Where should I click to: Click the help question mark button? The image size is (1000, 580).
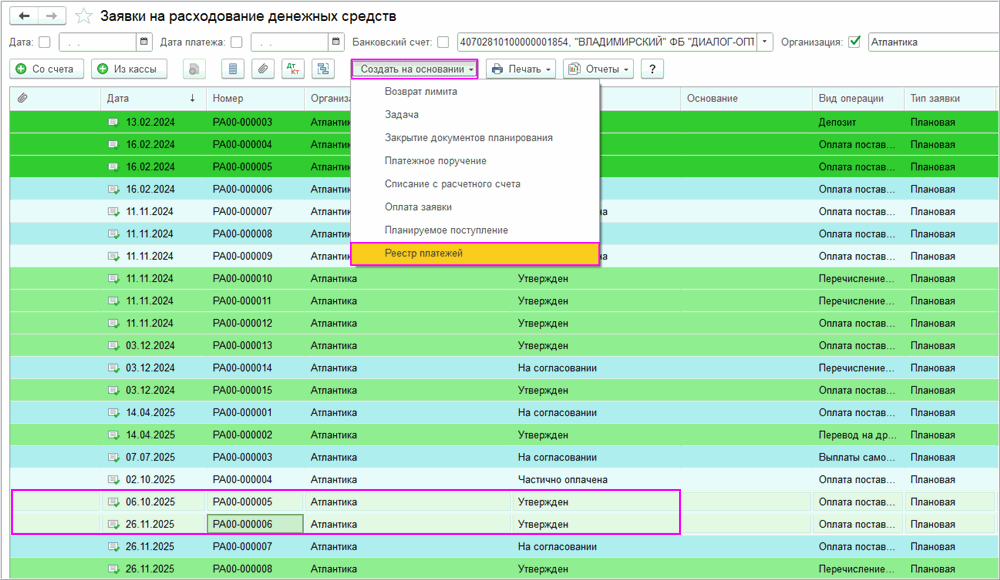pyautogui.click(x=653, y=69)
